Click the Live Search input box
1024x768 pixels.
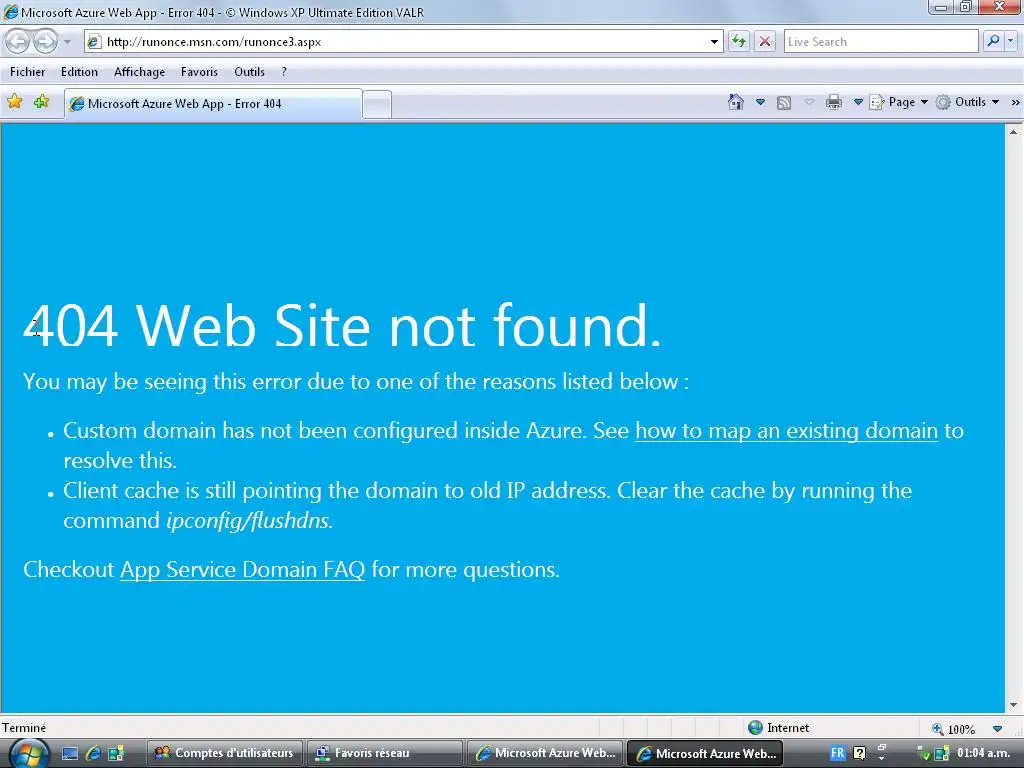tap(881, 42)
